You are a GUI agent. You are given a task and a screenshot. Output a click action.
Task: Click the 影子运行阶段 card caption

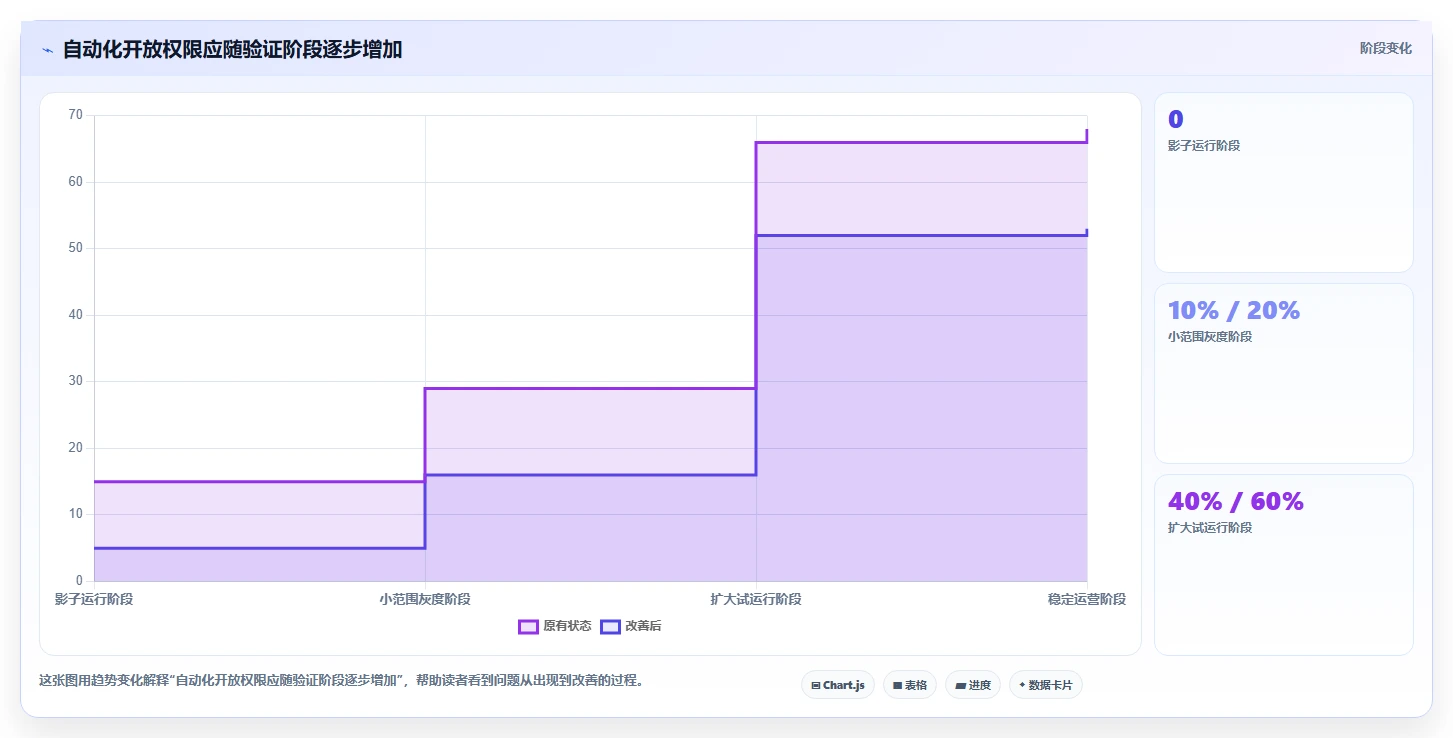[1204, 146]
